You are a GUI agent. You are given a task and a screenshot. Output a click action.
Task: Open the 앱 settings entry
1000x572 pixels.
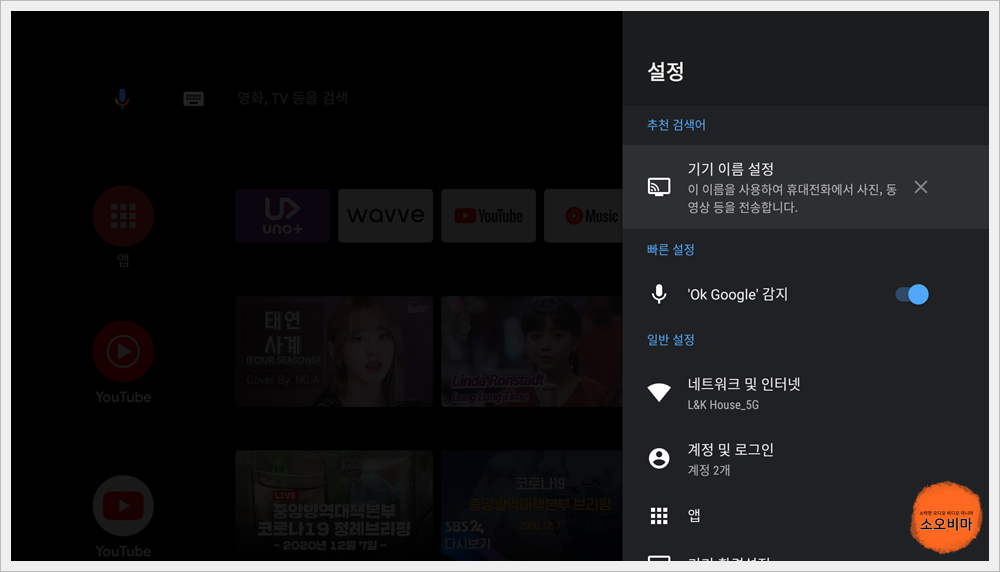tap(805, 515)
